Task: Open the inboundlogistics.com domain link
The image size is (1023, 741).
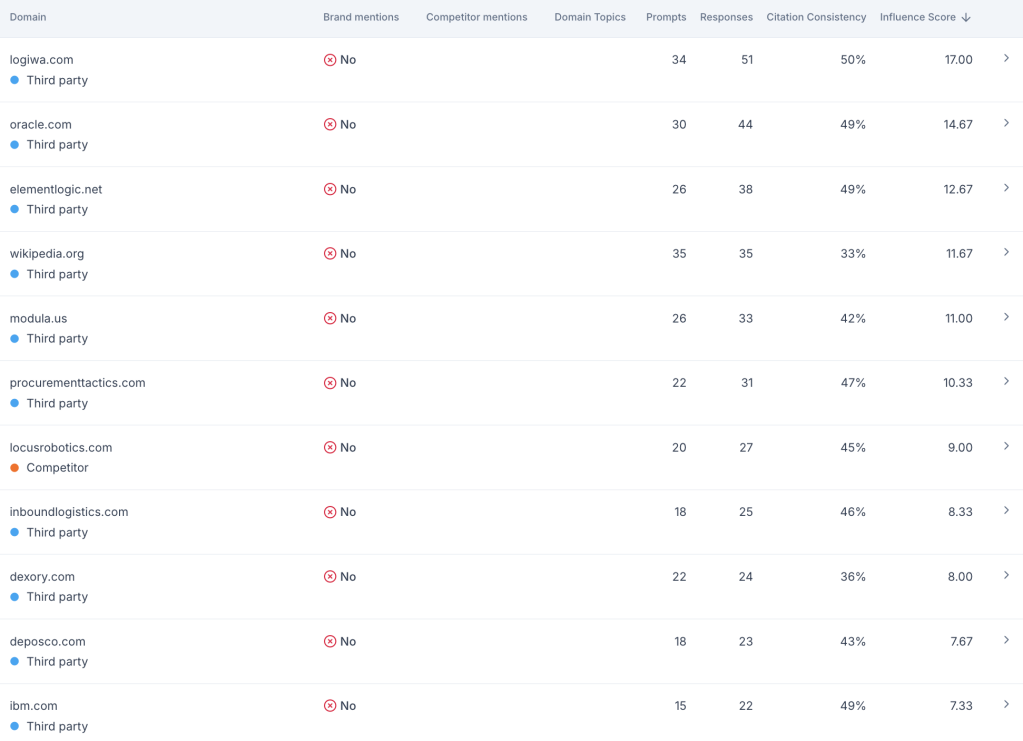Action: (x=69, y=512)
